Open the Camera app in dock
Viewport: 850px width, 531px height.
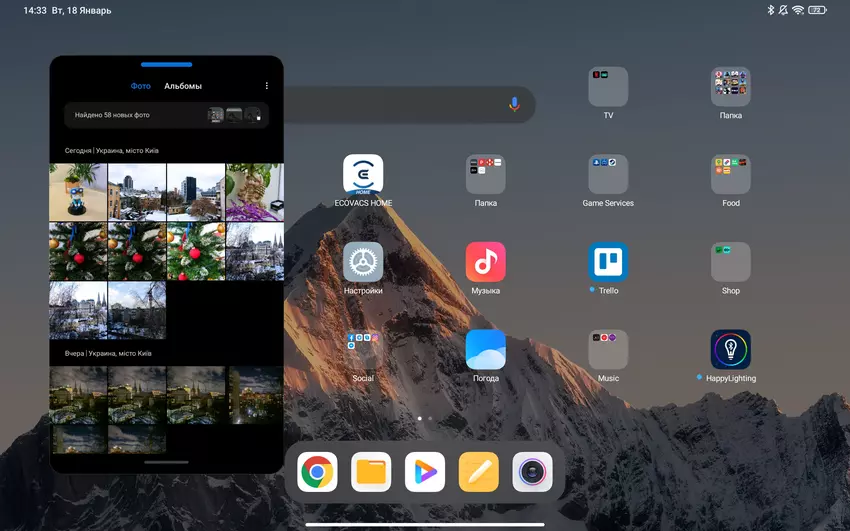[x=532, y=472]
